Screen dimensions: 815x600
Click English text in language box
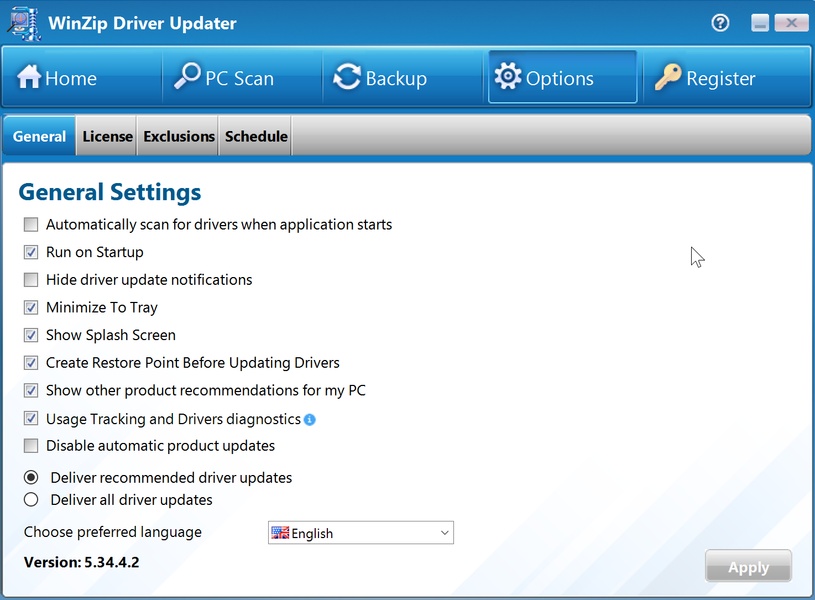point(312,533)
